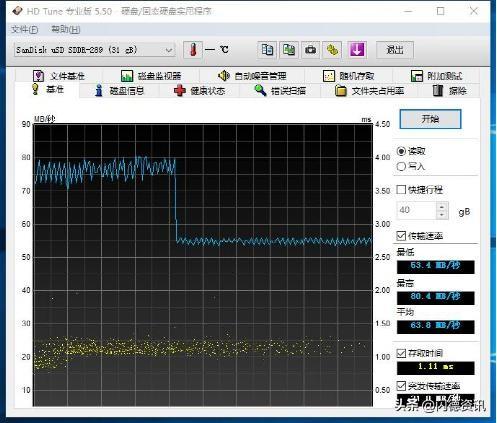
Task: Click the 文件基准 tab's purple disk icon
Action: [38, 76]
